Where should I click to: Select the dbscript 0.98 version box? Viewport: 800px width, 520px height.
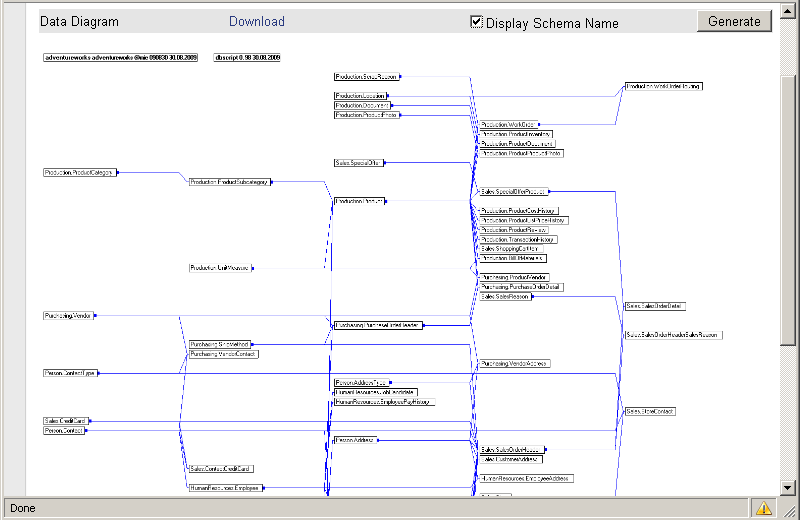click(247, 58)
